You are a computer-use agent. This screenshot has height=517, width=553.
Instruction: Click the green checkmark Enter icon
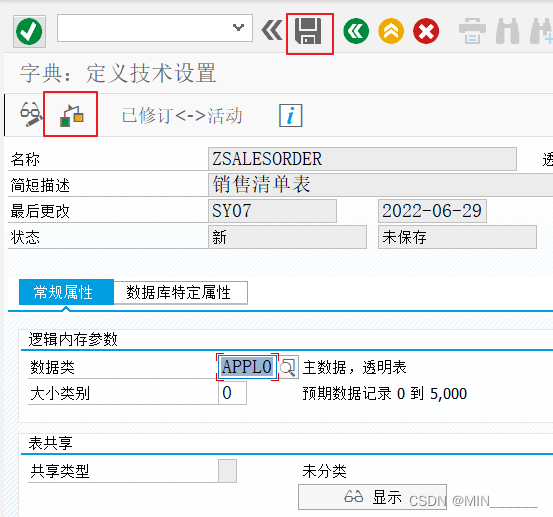(x=29, y=31)
